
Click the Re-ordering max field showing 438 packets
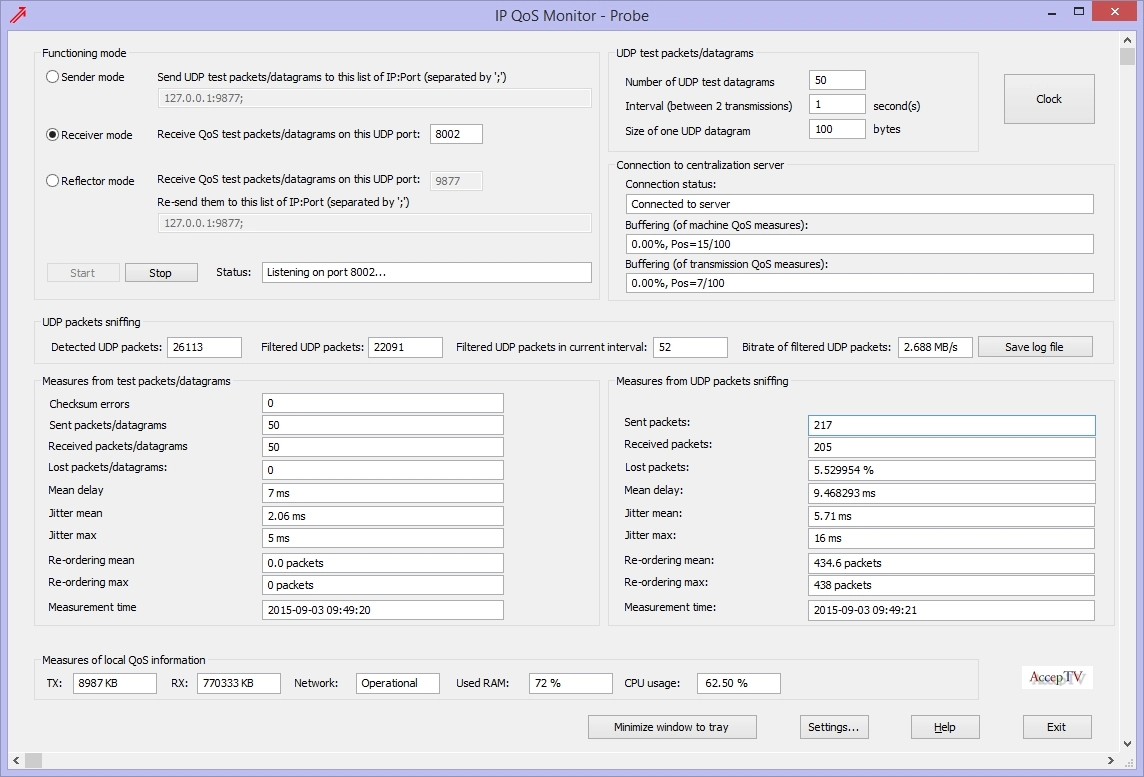click(x=951, y=585)
